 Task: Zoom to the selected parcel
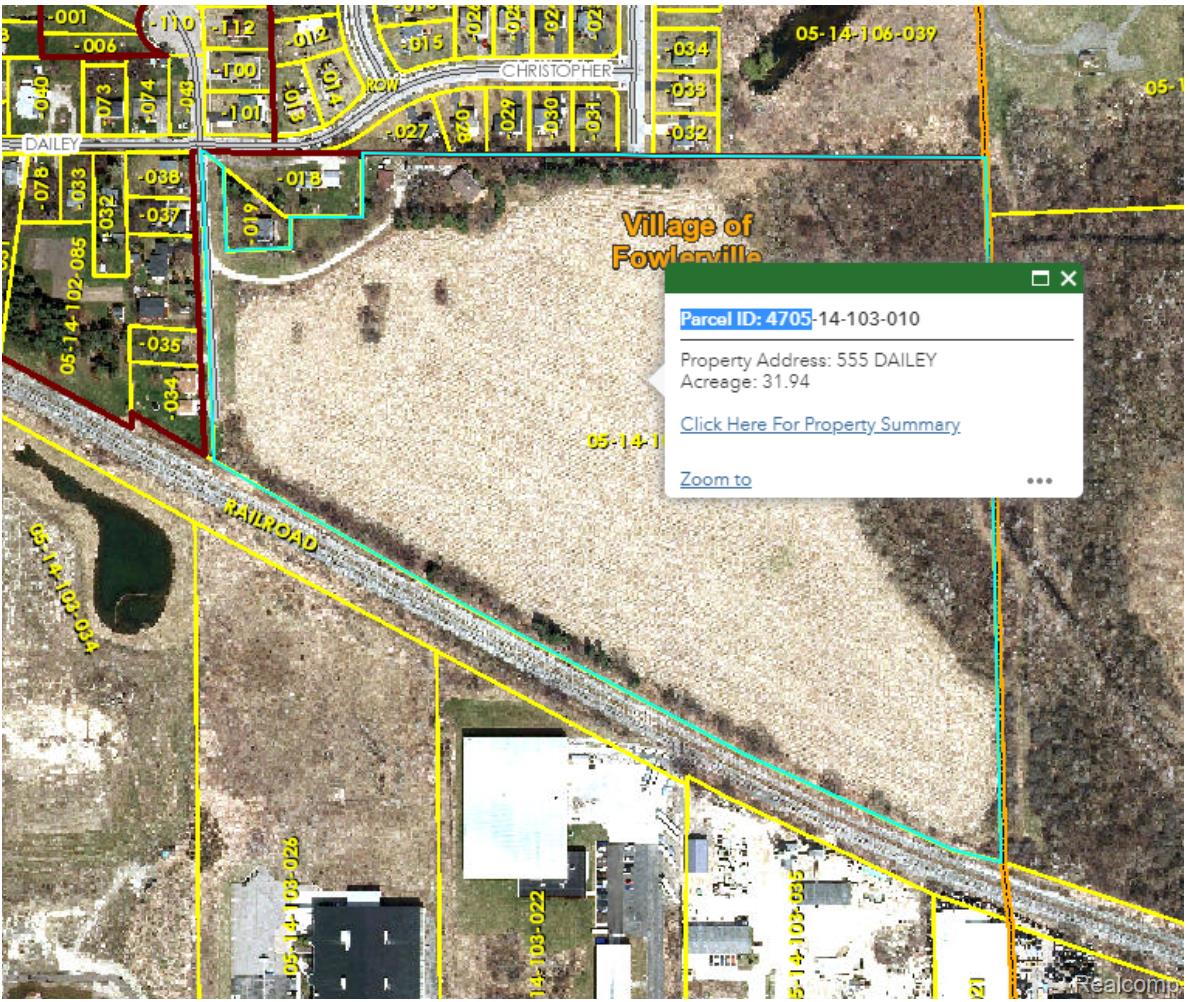[715, 480]
